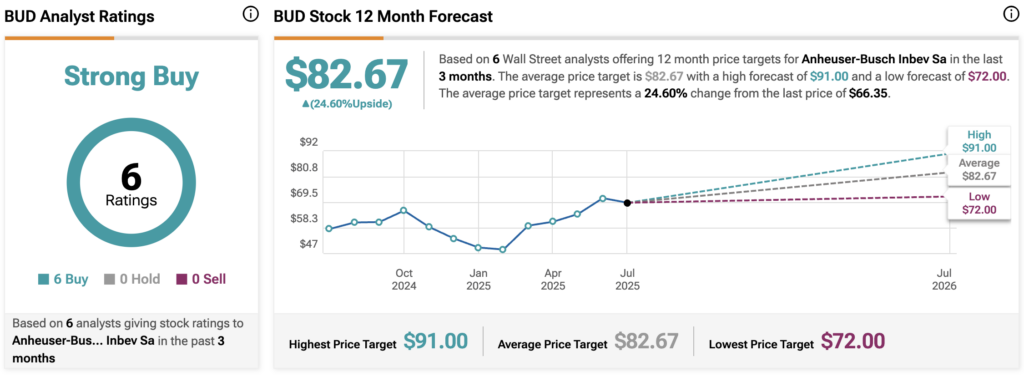Click the Low $72.00 forecast label

pos(979,203)
